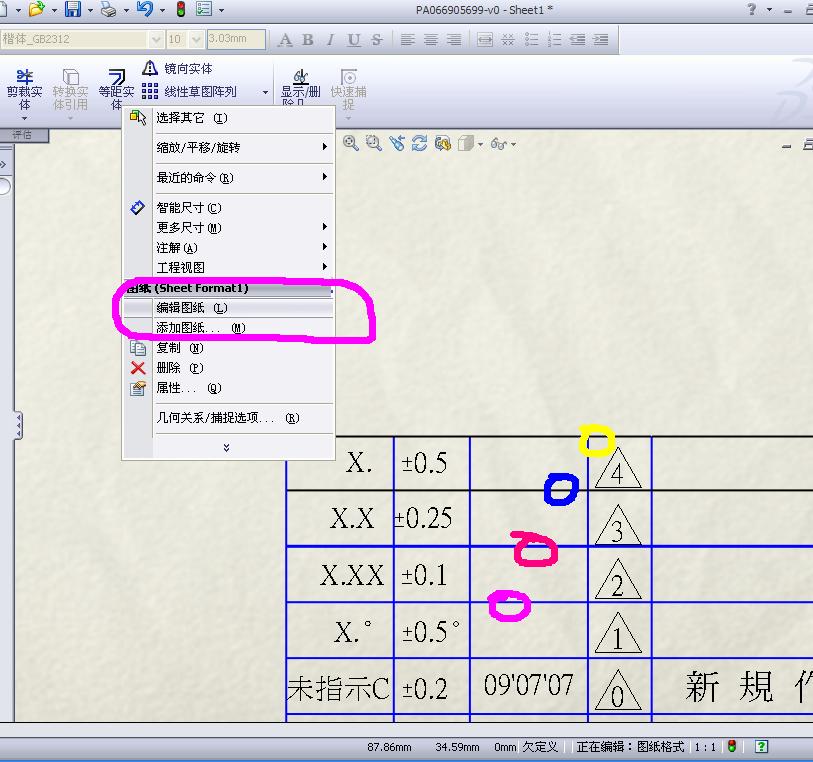Screen dimensions: 813x762
Task: Expand the Hide/Show items dropdown arrow
Action: pyautogui.click(x=513, y=144)
